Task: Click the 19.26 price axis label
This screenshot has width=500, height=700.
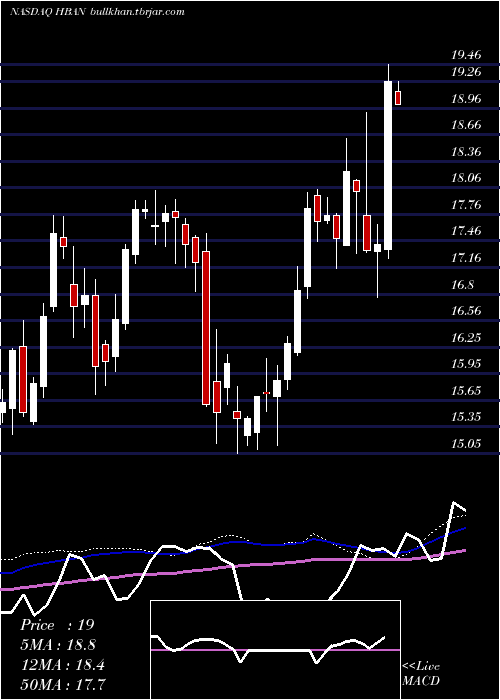Action: (x=466, y=72)
